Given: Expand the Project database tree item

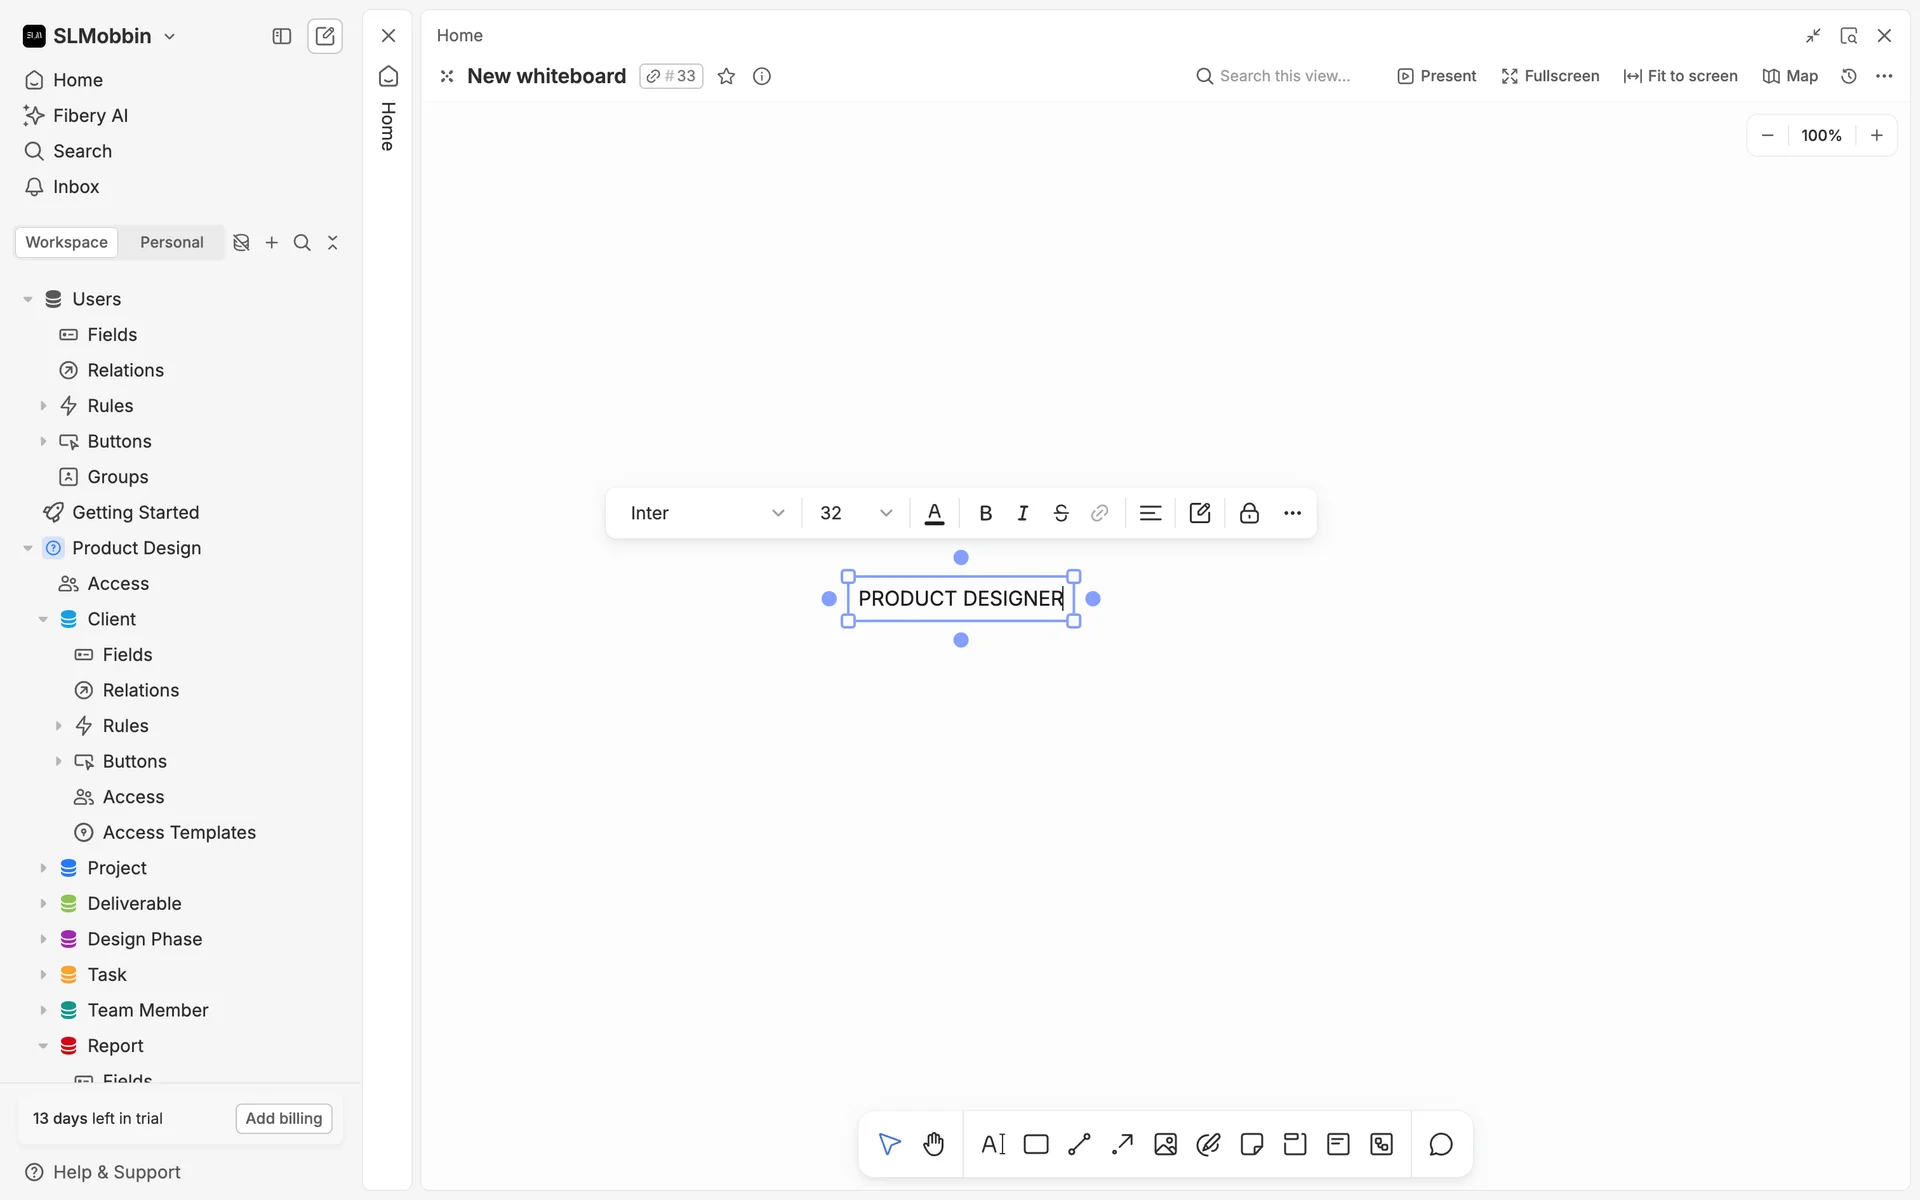Looking at the screenshot, I should click(43, 868).
